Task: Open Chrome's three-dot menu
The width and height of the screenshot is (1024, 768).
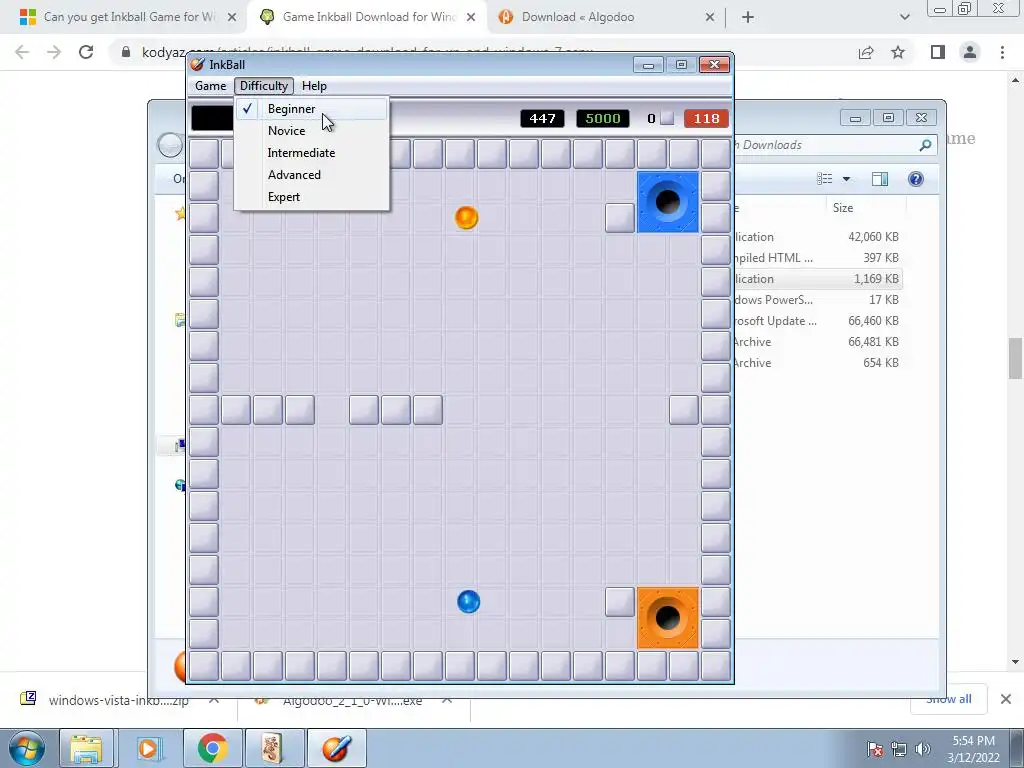Action: (1002, 52)
